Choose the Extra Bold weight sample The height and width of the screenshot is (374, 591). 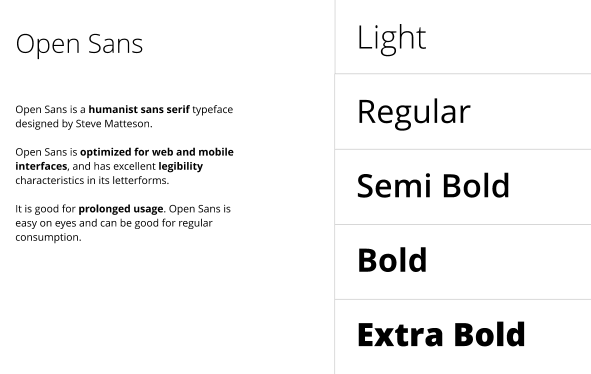tap(441, 334)
